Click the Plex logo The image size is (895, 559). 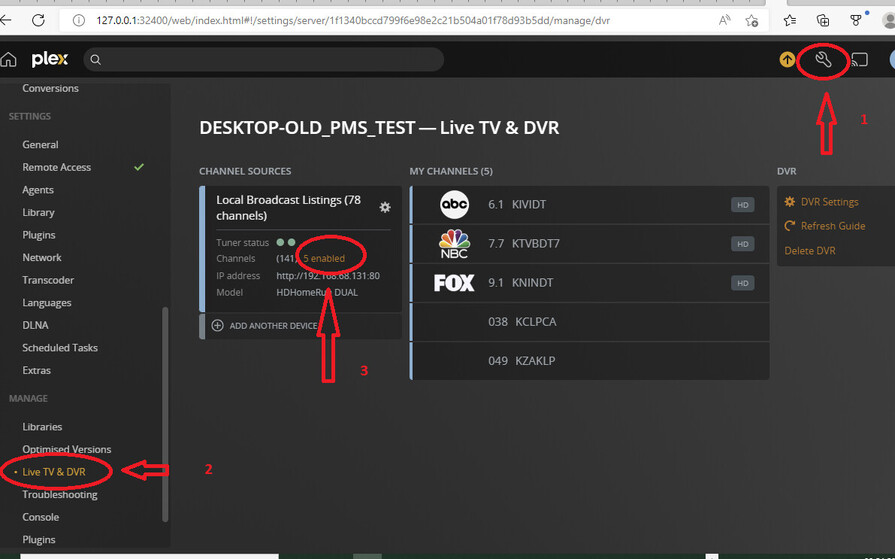point(50,59)
